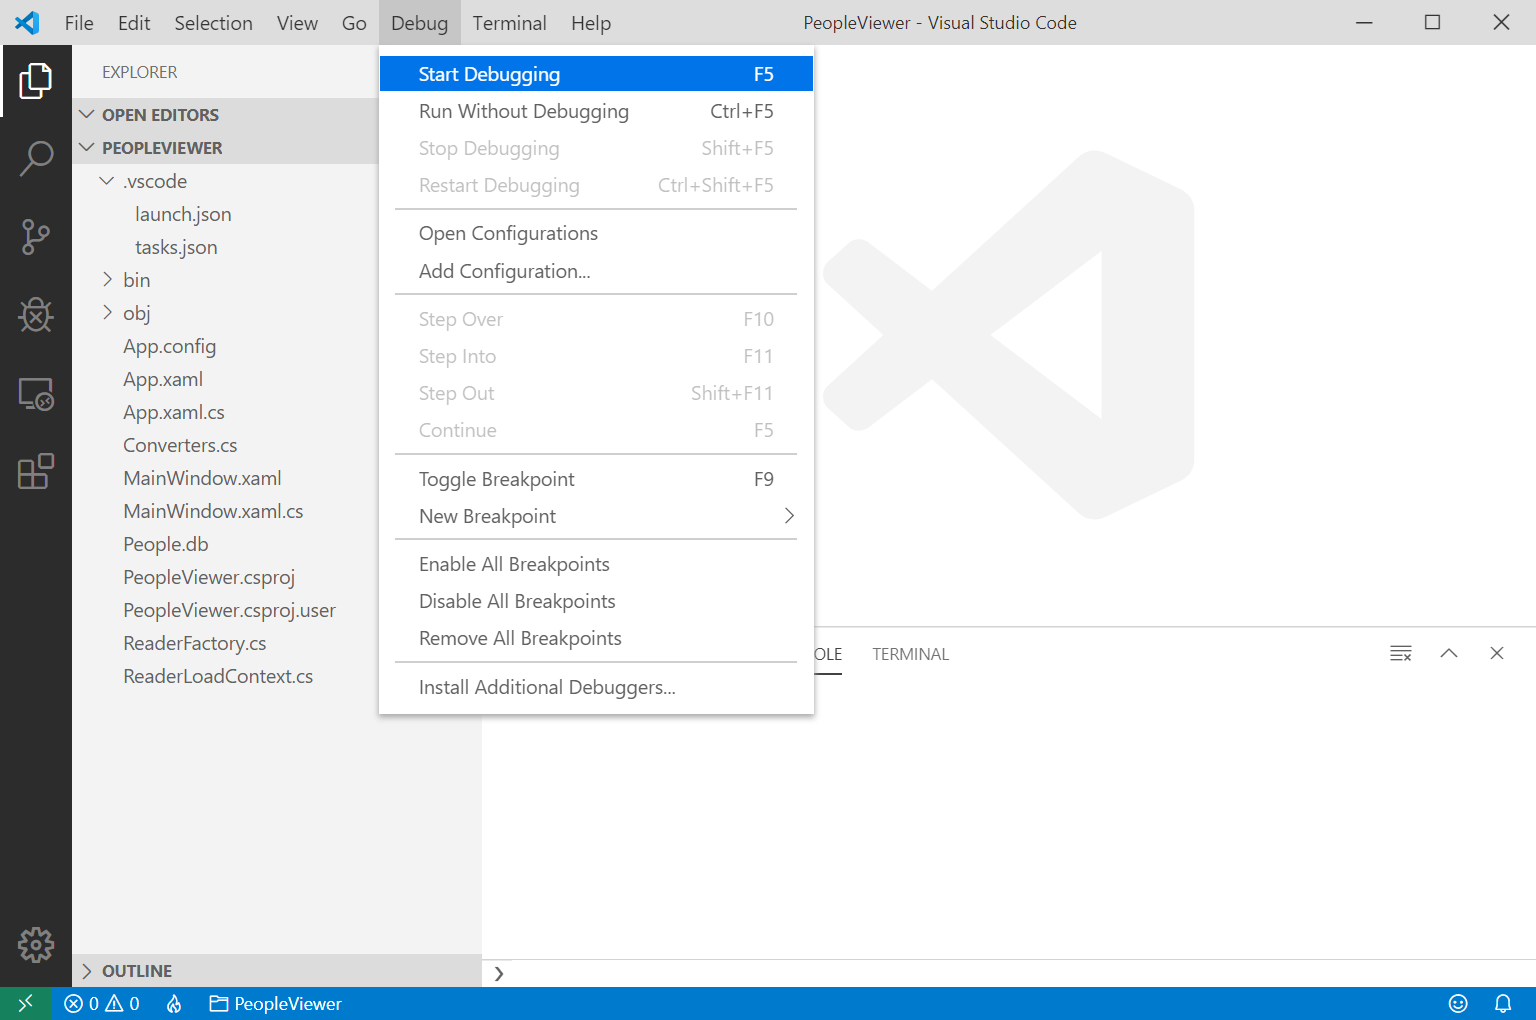Check errors and warnings in status bar
Screen dimensions: 1536x1020
tap(100, 1003)
